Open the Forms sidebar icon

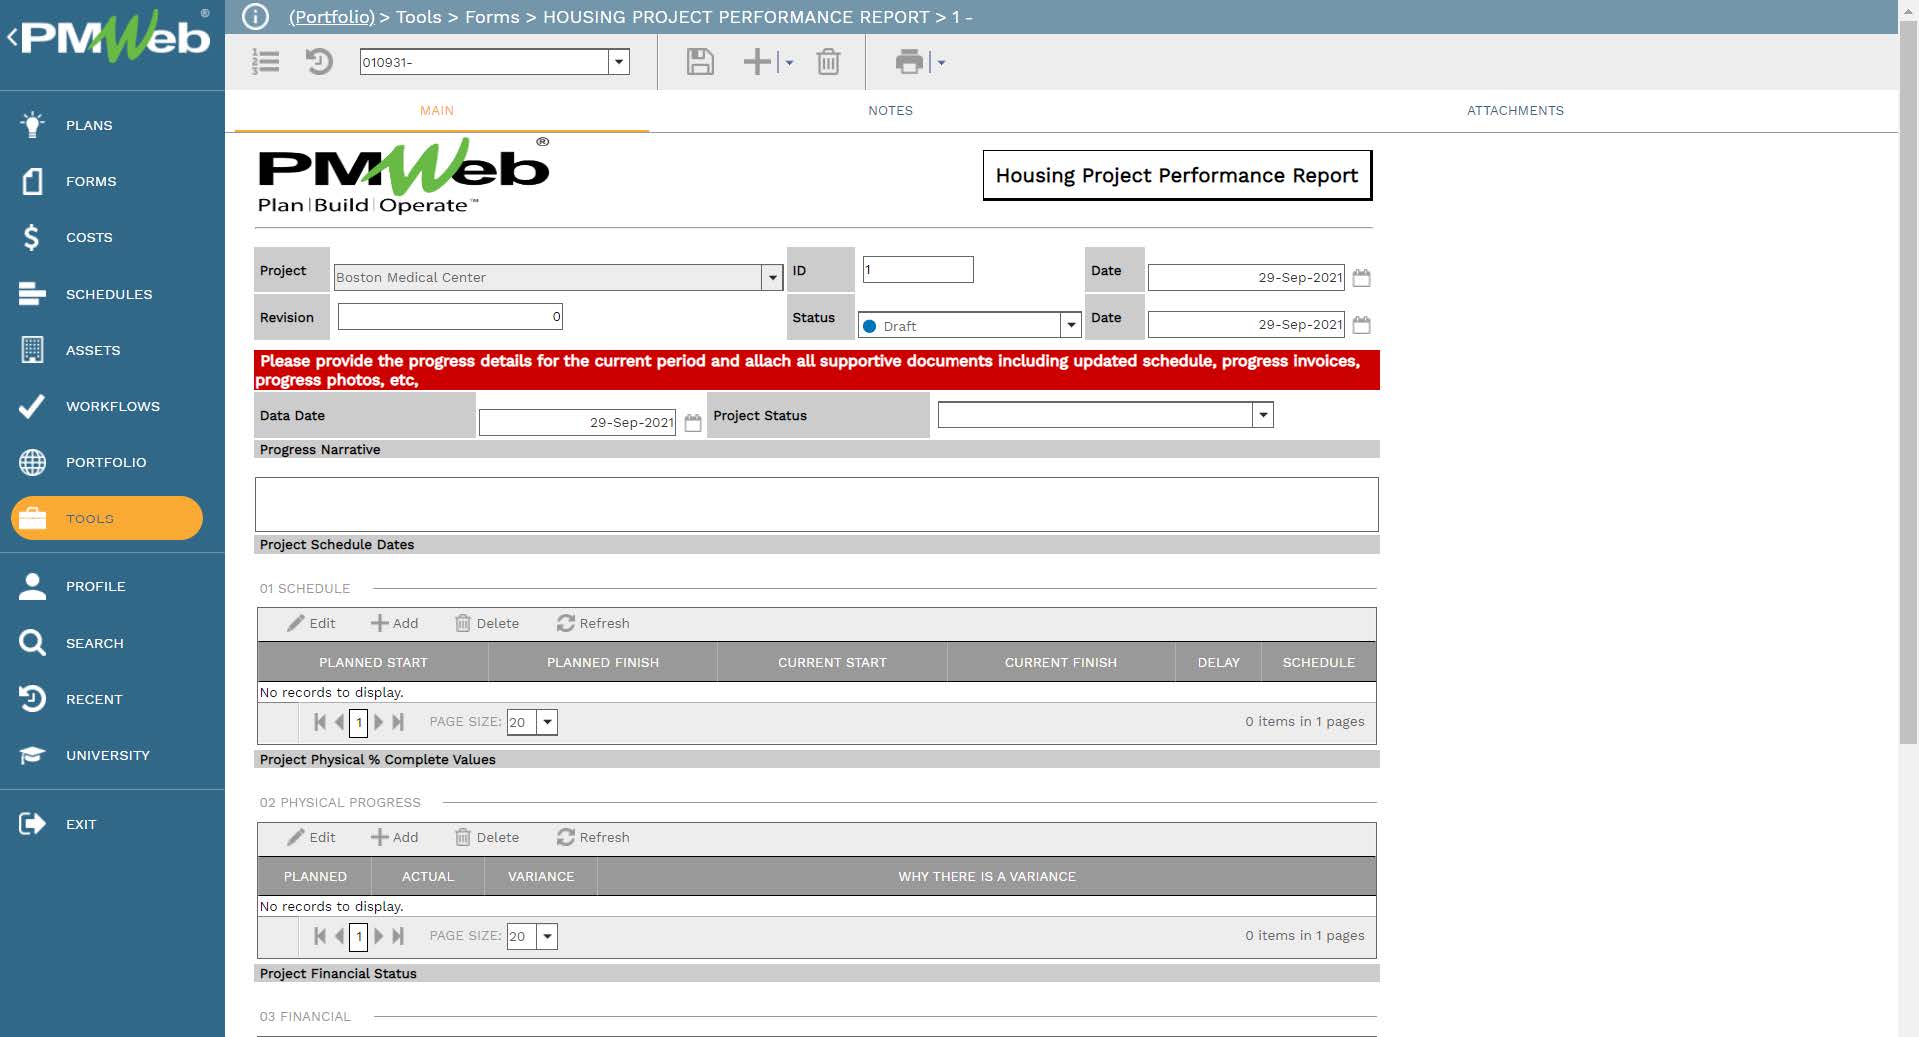point(32,181)
